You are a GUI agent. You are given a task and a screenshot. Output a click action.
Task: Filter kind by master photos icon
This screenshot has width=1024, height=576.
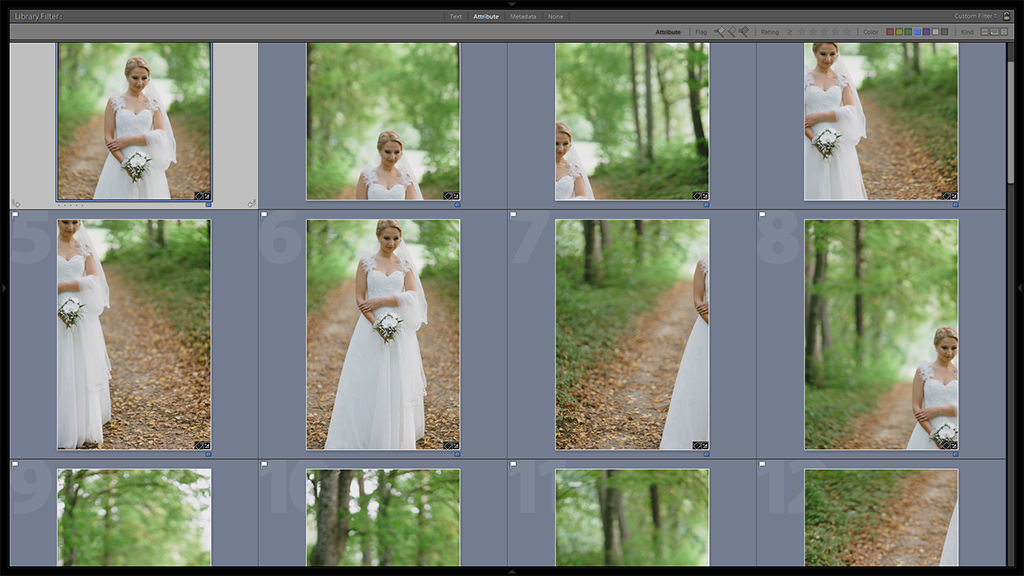coord(984,31)
